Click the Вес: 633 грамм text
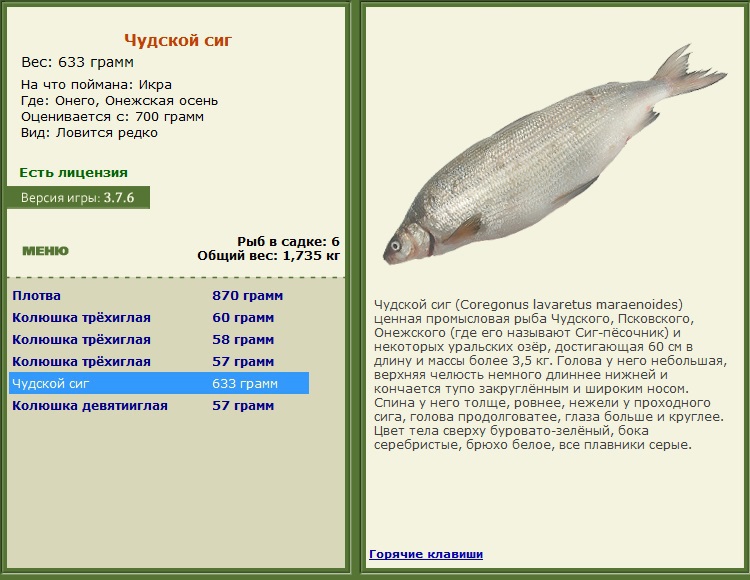This screenshot has width=750, height=580. (x=77, y=62)
